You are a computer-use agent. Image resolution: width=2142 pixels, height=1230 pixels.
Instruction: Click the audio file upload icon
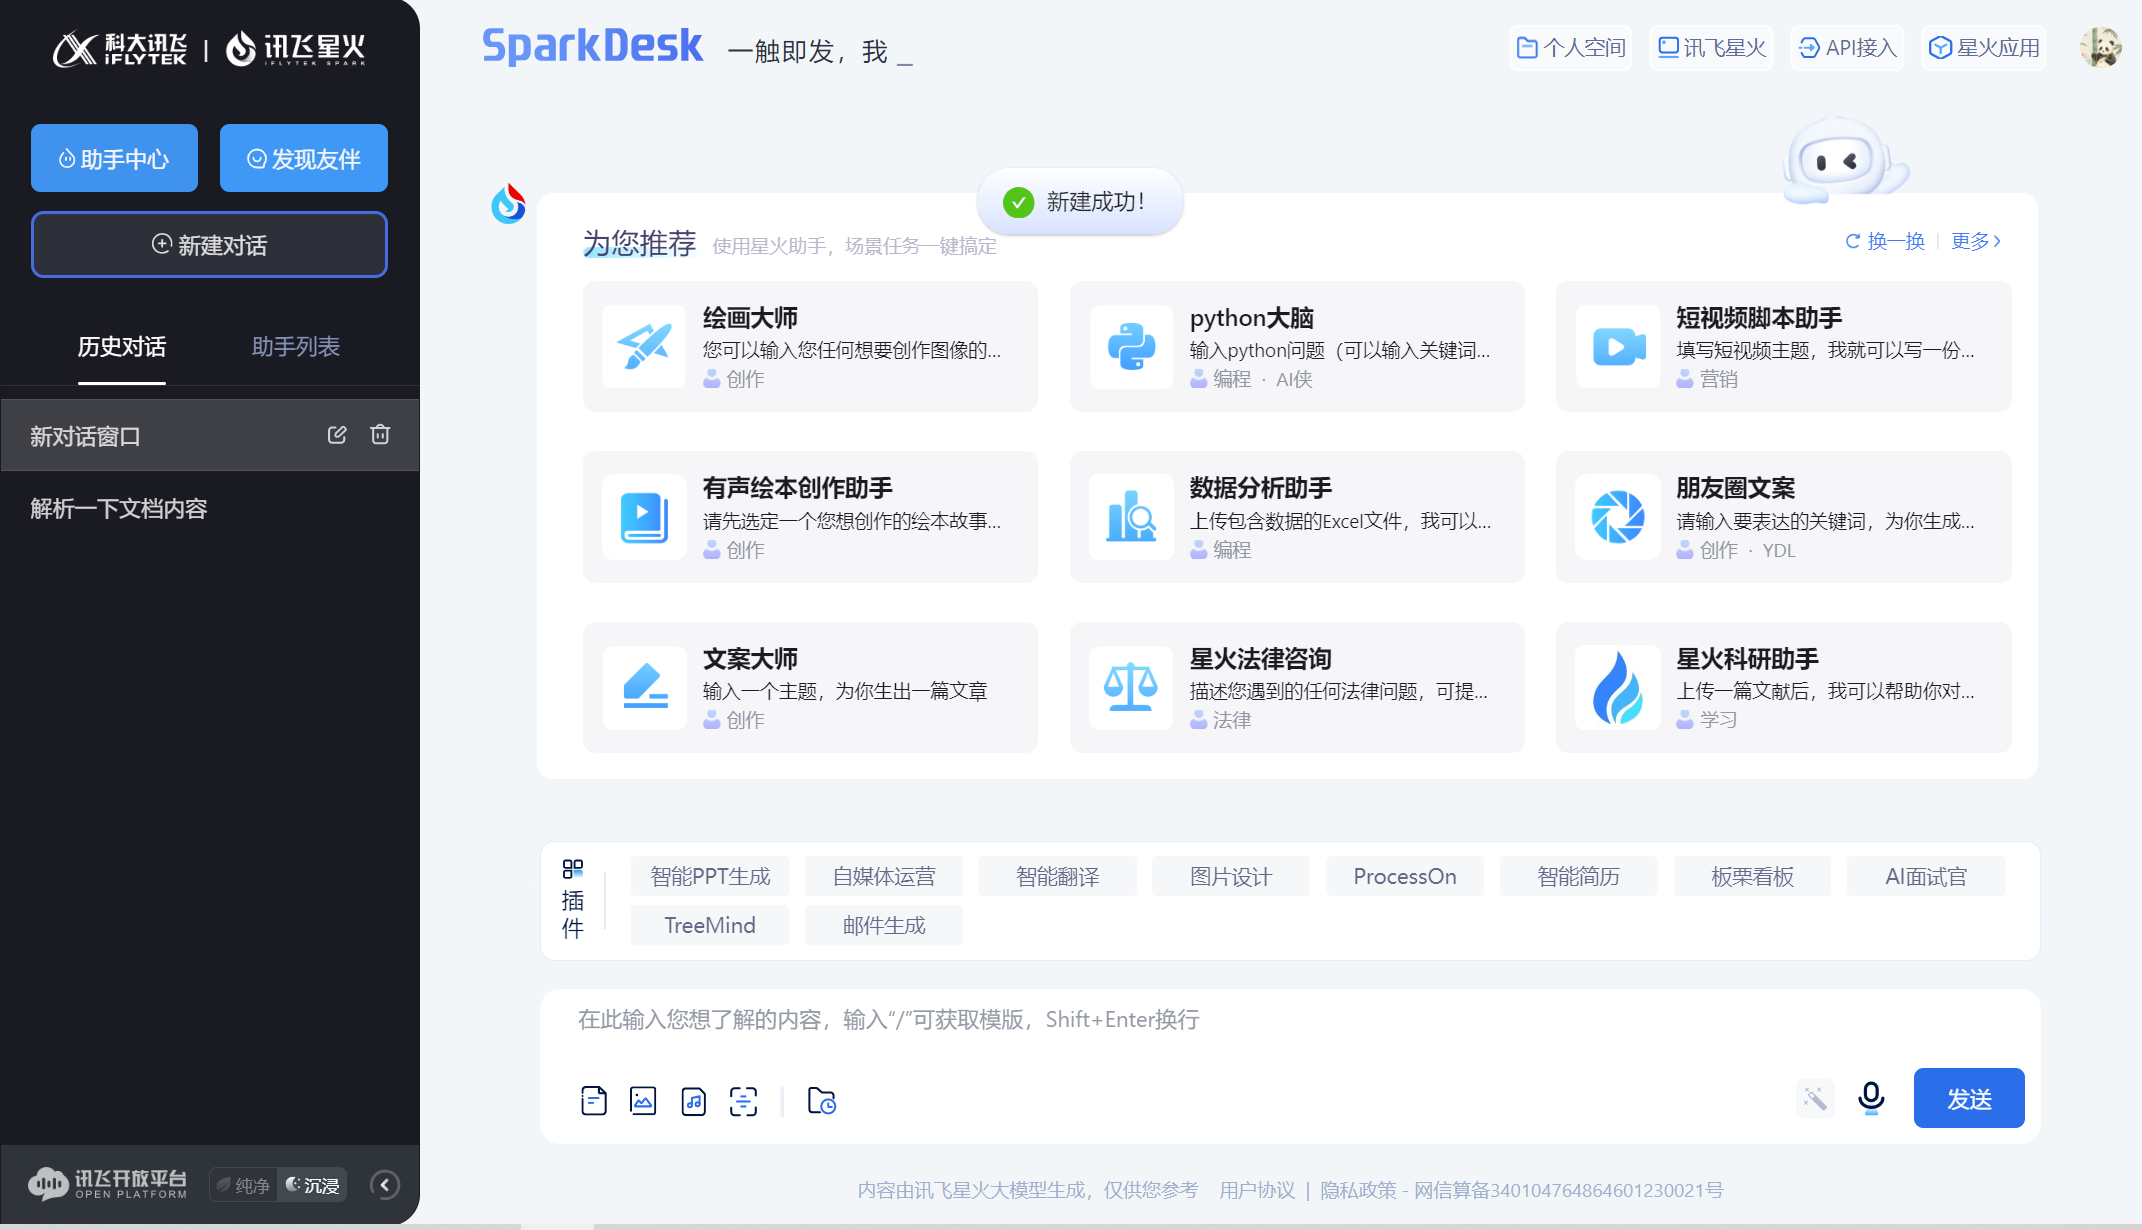693,1101
